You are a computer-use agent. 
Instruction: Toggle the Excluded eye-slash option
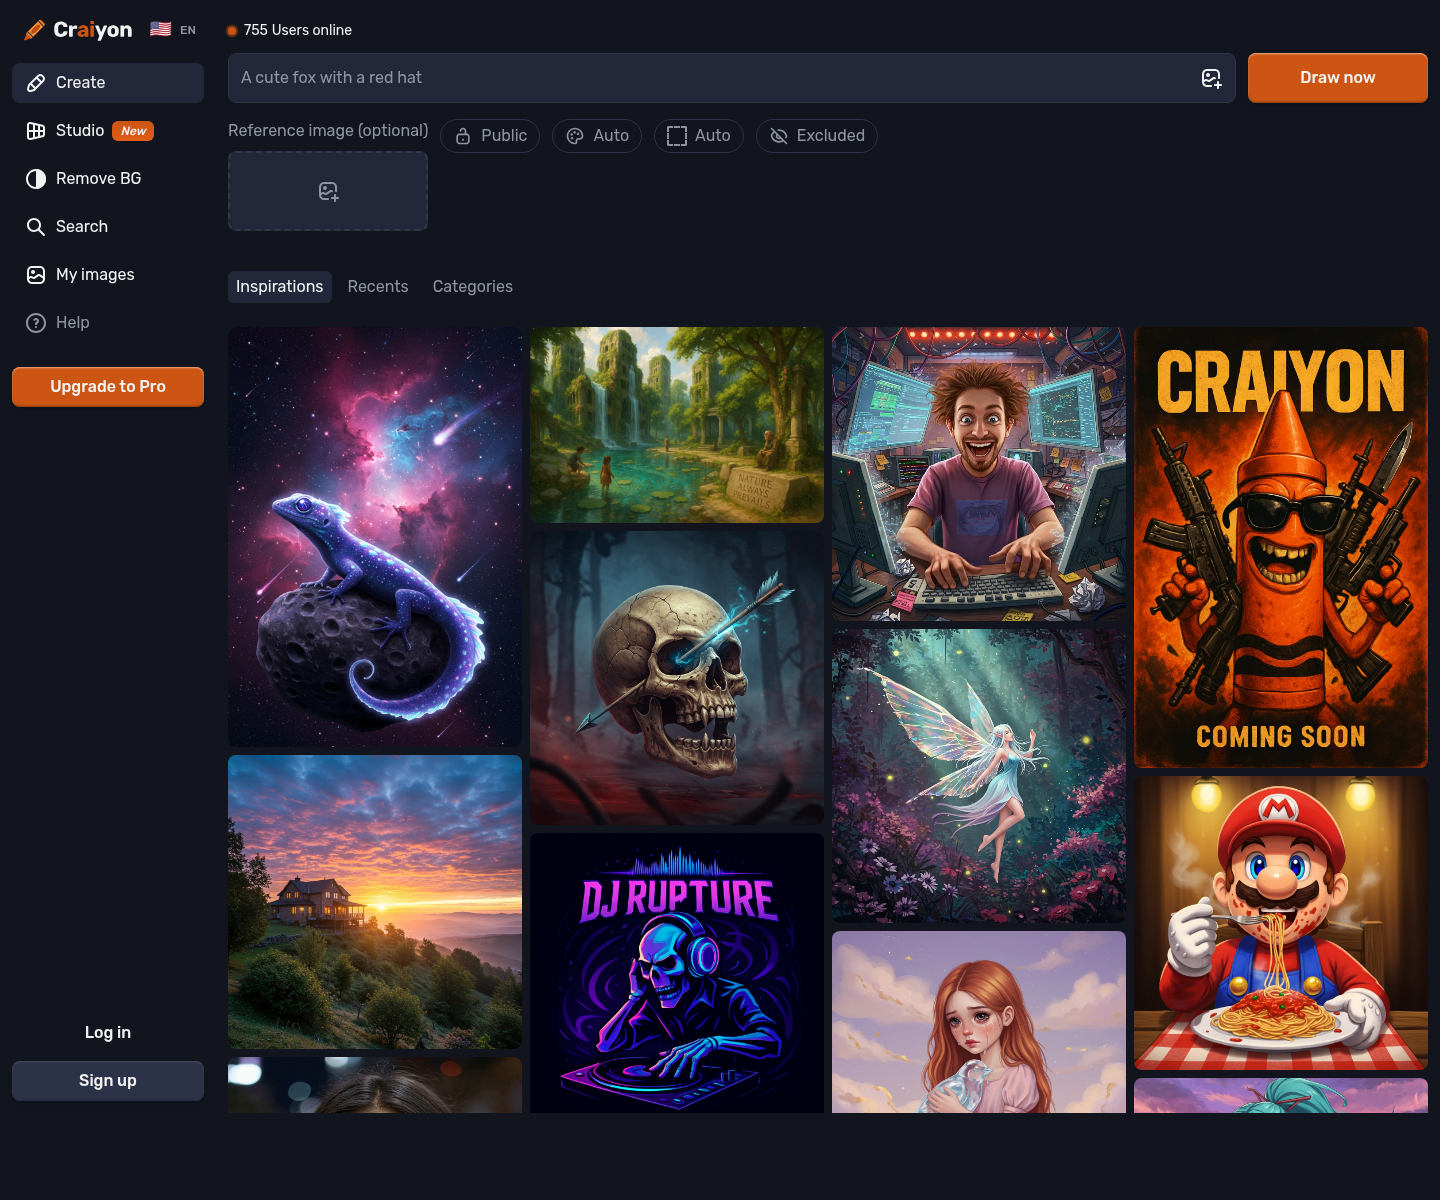pyautogui.click(x=817, y=136)
